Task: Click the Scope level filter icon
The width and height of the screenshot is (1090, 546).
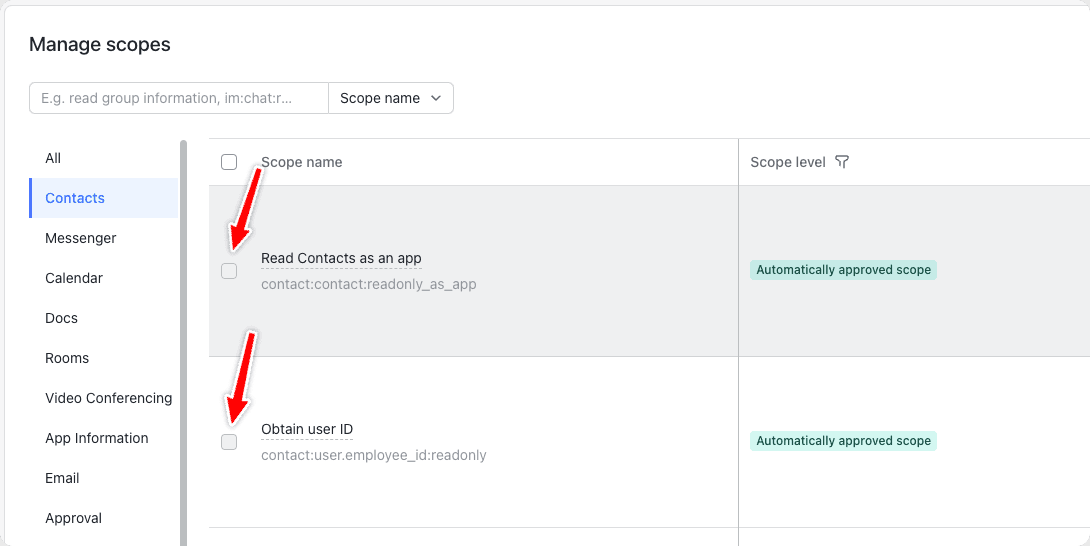Action: coord(842,162)
